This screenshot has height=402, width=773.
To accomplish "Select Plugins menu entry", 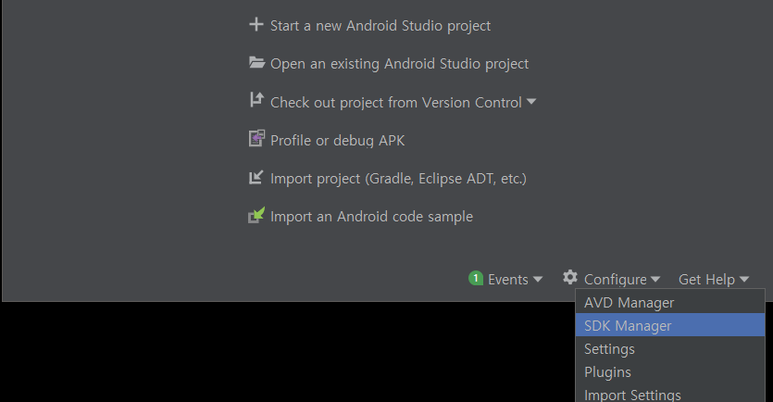I will tap(670, 371).
